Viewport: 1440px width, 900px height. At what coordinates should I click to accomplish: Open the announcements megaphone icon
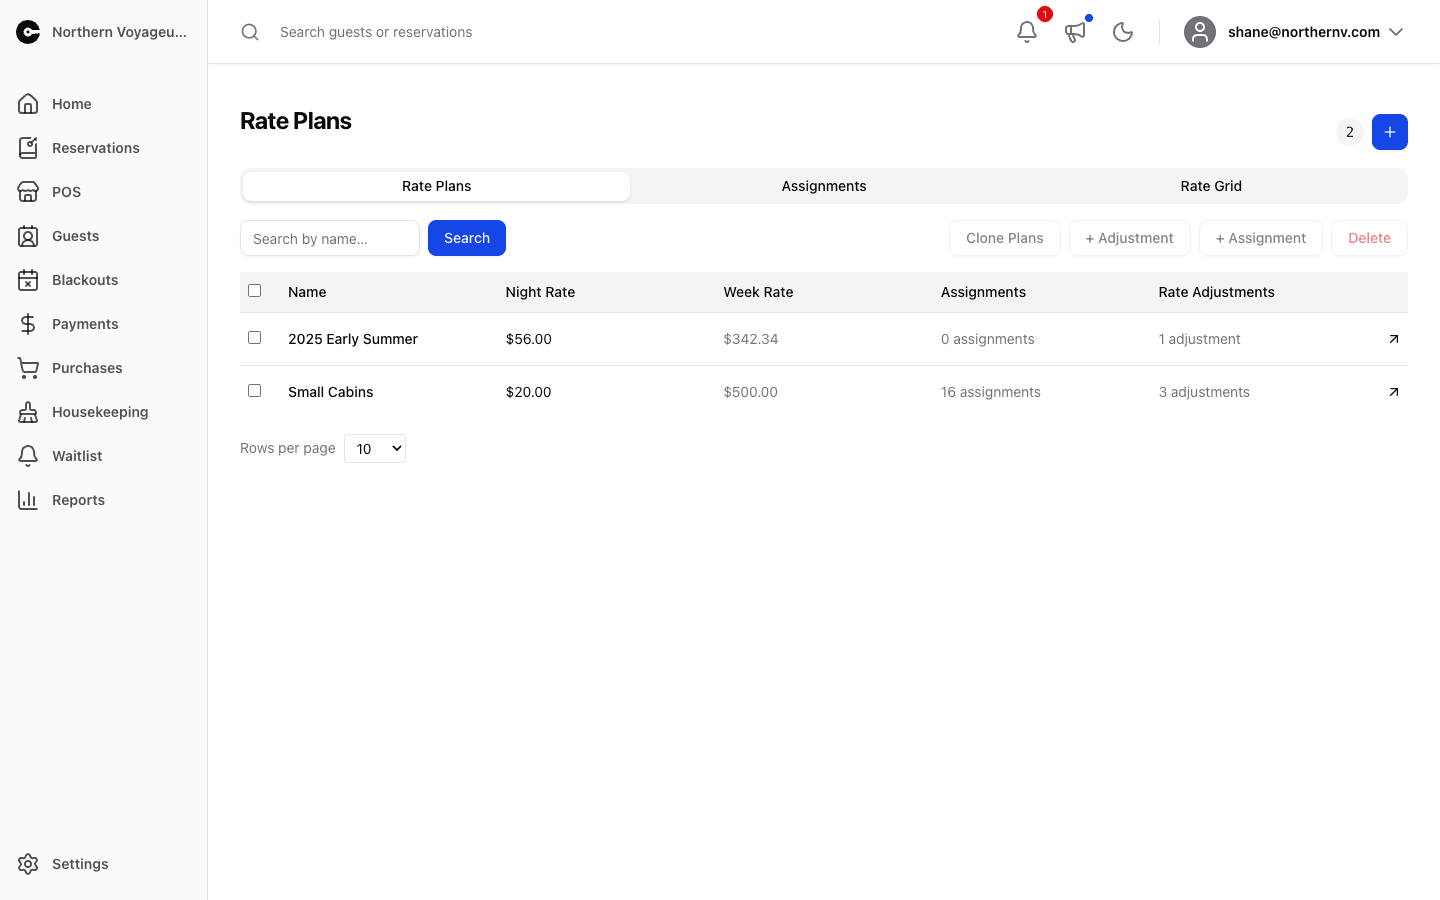[1075, 32]
